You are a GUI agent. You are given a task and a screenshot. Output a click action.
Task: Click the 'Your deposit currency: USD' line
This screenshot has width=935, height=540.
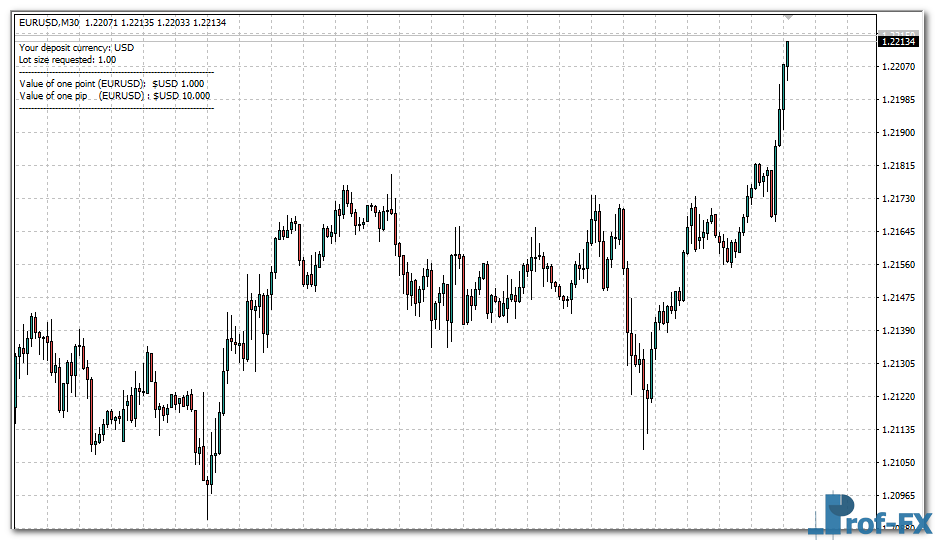coord(76,47)
